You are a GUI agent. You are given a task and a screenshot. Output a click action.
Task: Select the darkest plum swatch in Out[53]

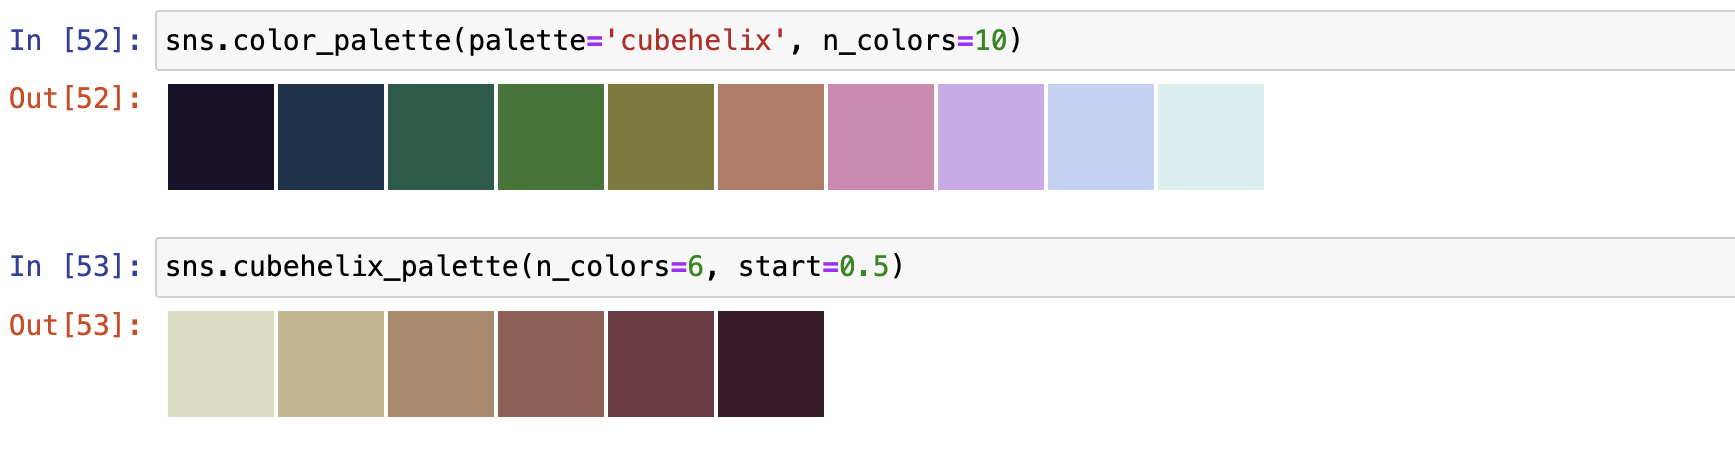click(771, 364)
